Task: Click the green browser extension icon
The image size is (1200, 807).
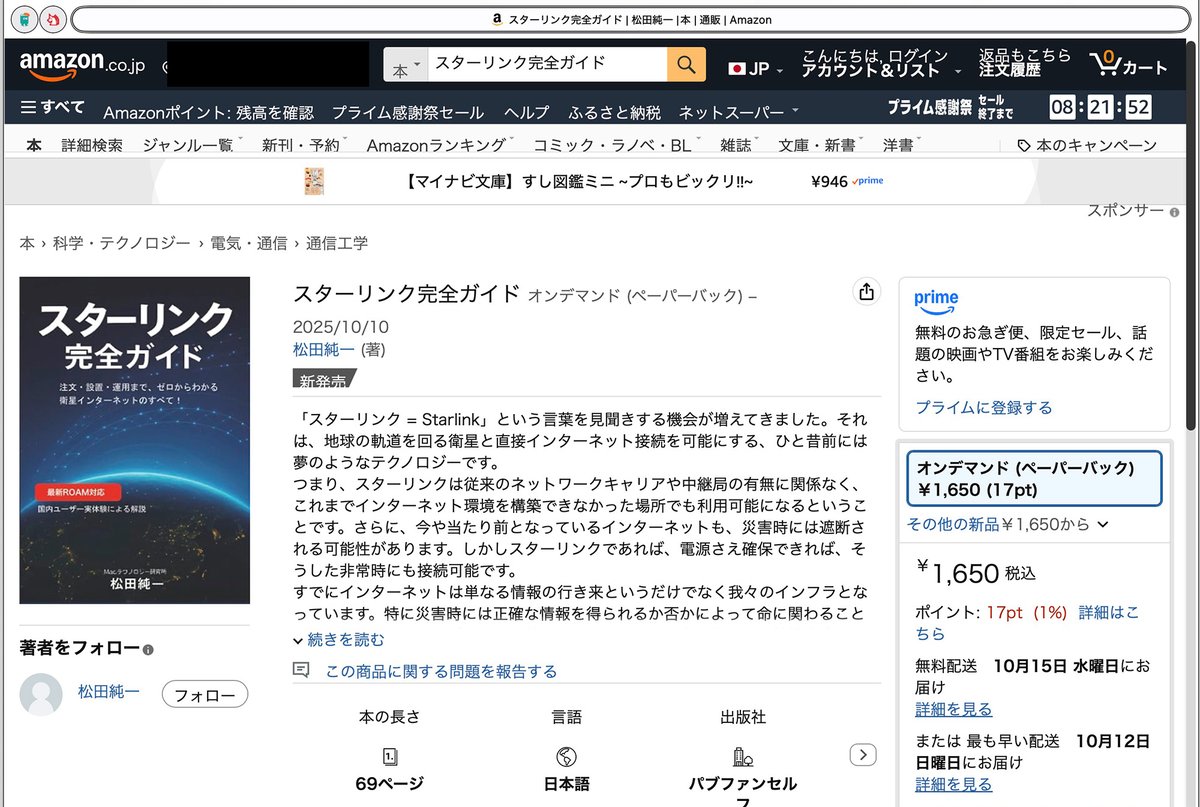Action: coord(25,19)
